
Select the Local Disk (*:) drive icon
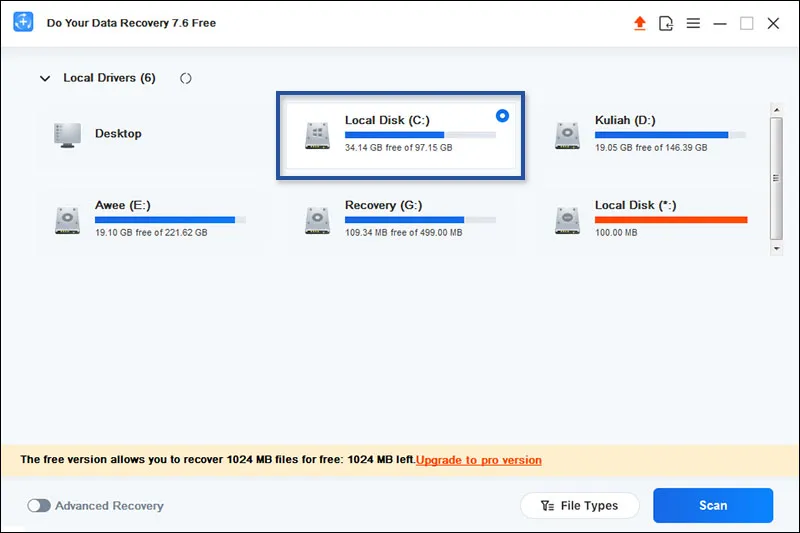(x=568, y=220)
